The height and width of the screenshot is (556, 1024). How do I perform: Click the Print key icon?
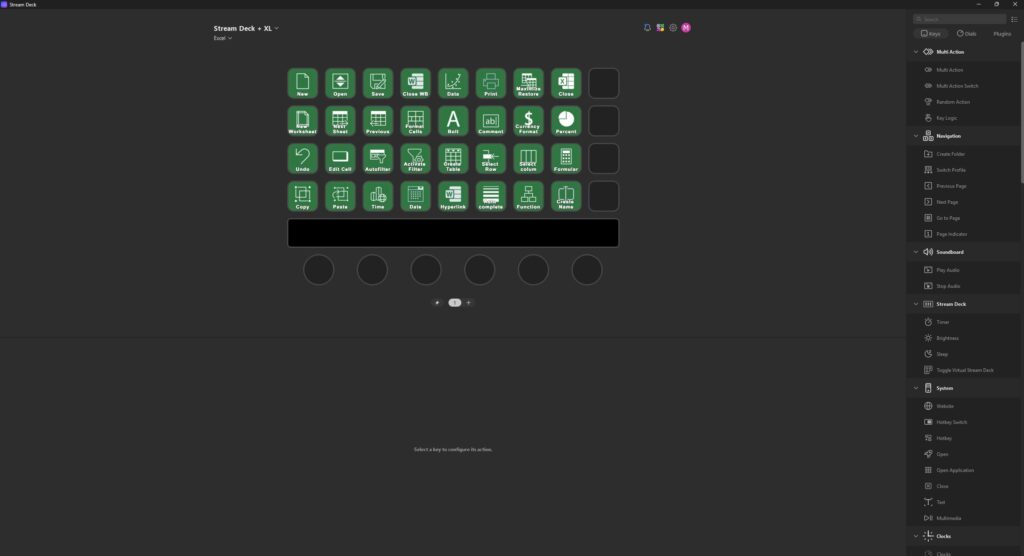click(490, 84)
